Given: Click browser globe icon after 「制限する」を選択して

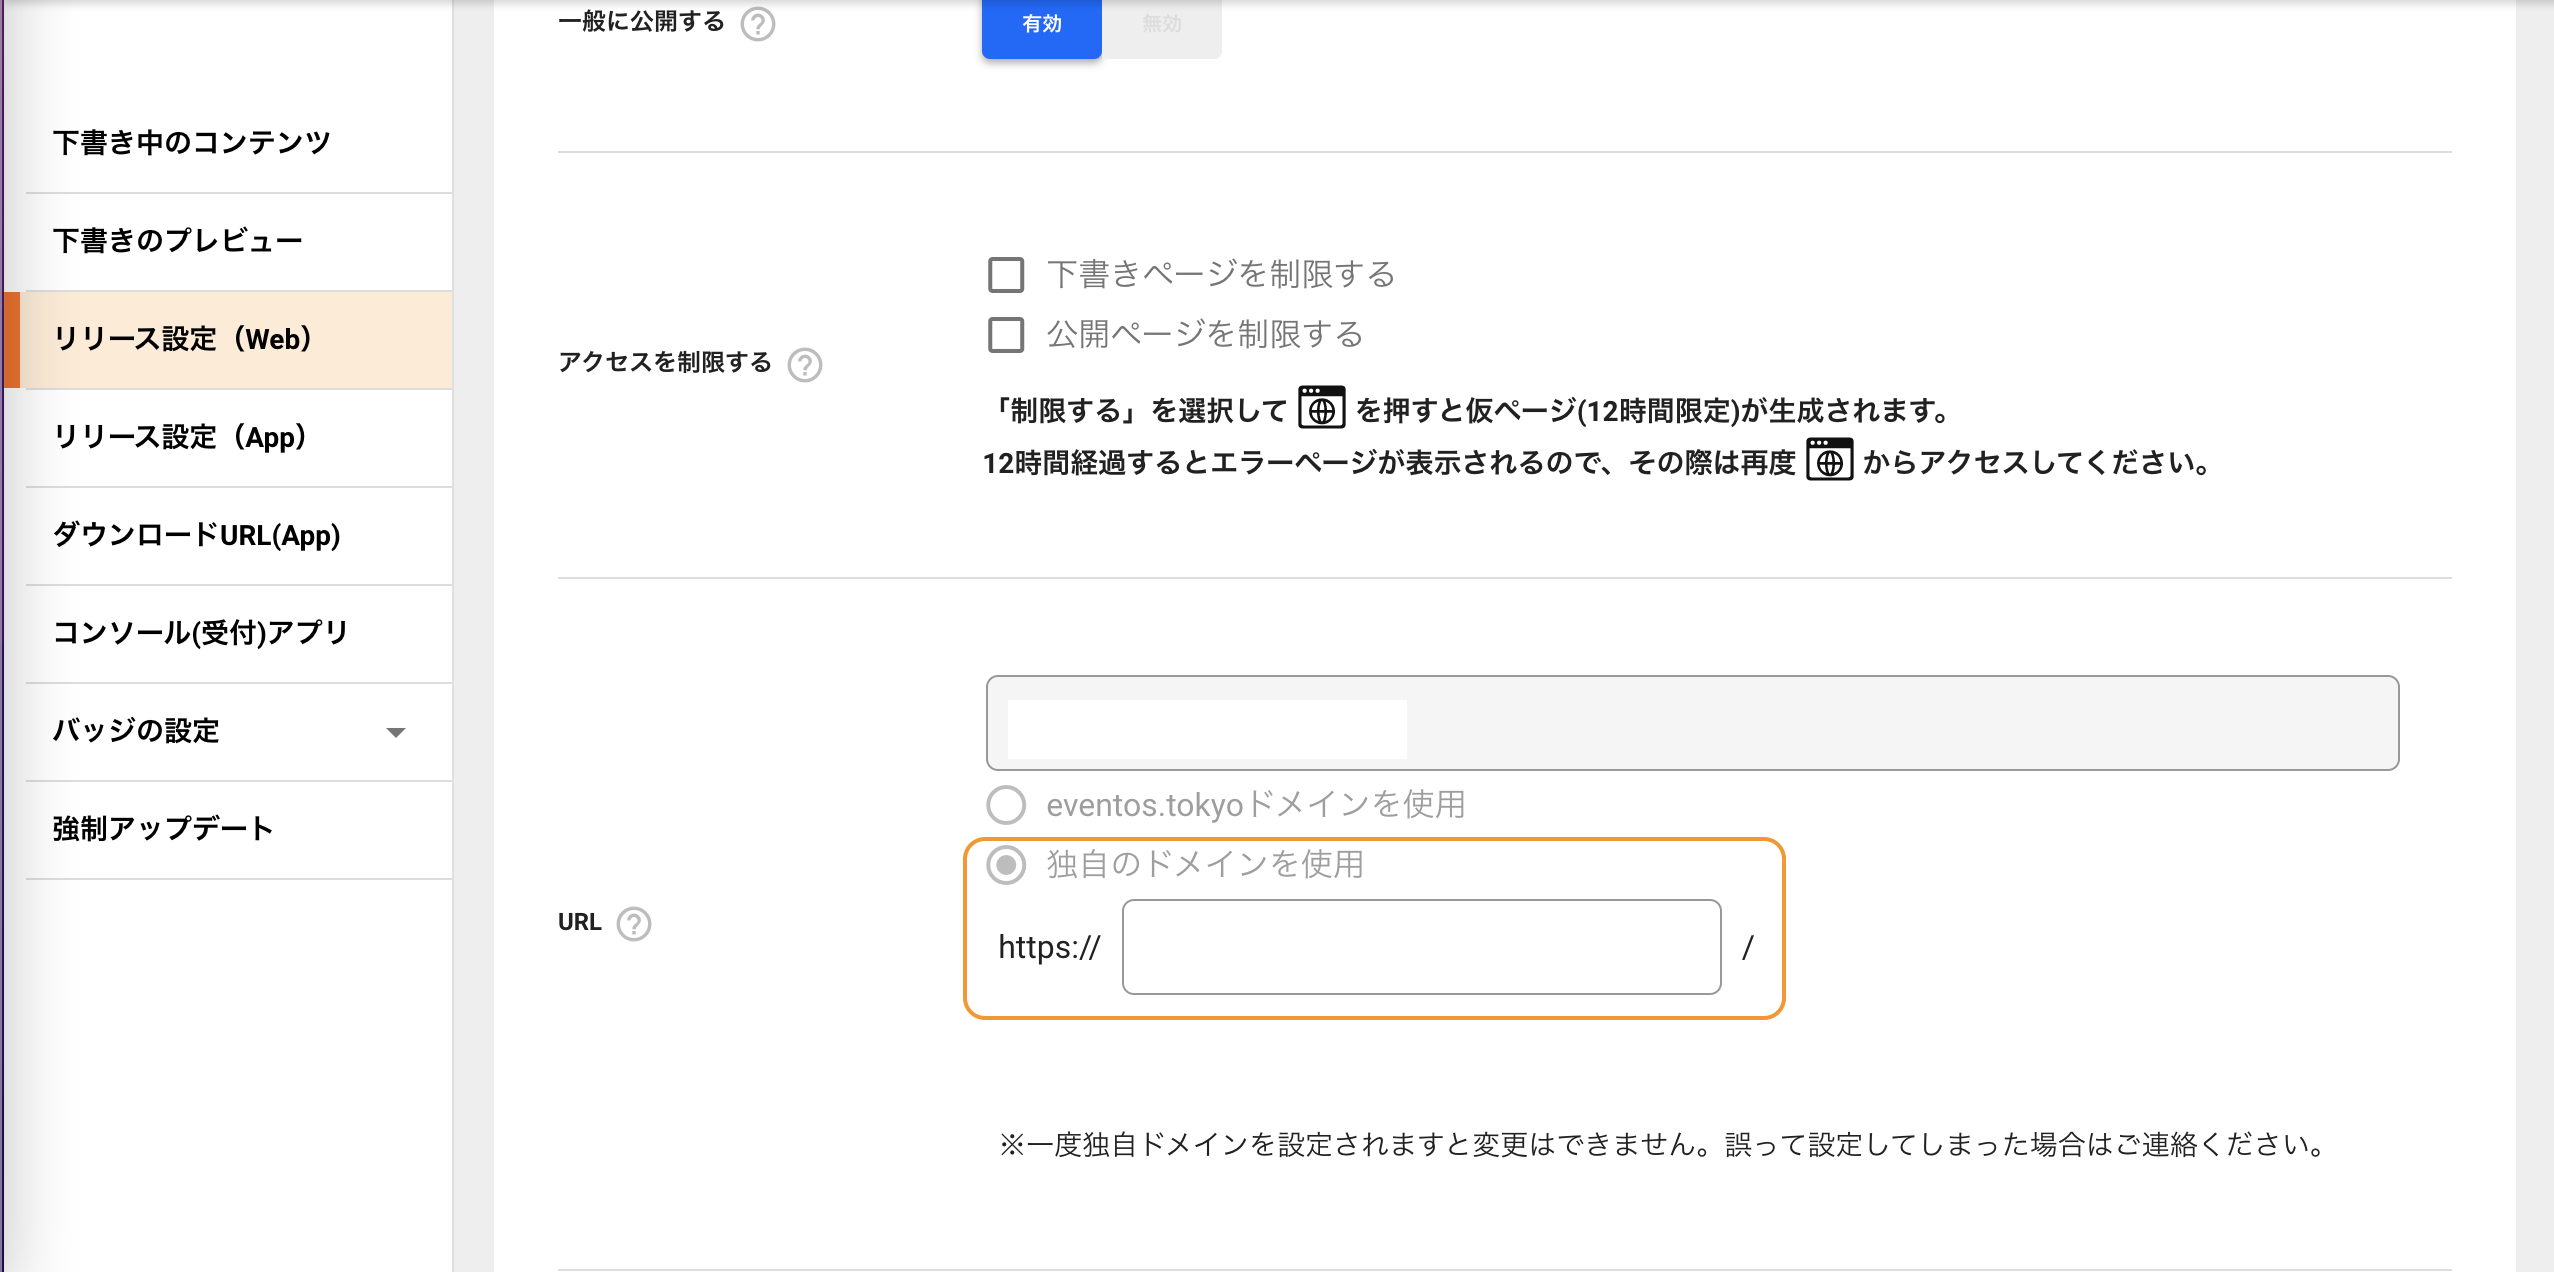Looking at the screenshot, I should tap(1321, 408).
